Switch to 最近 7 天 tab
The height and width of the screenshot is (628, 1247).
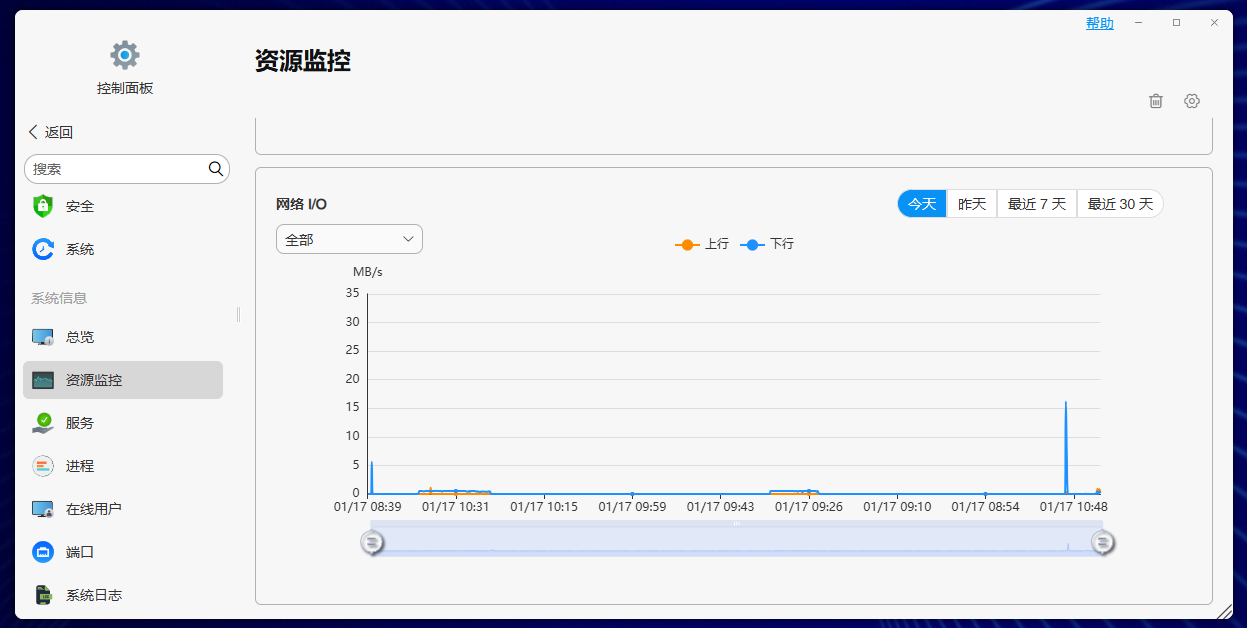pos(1037,204)
